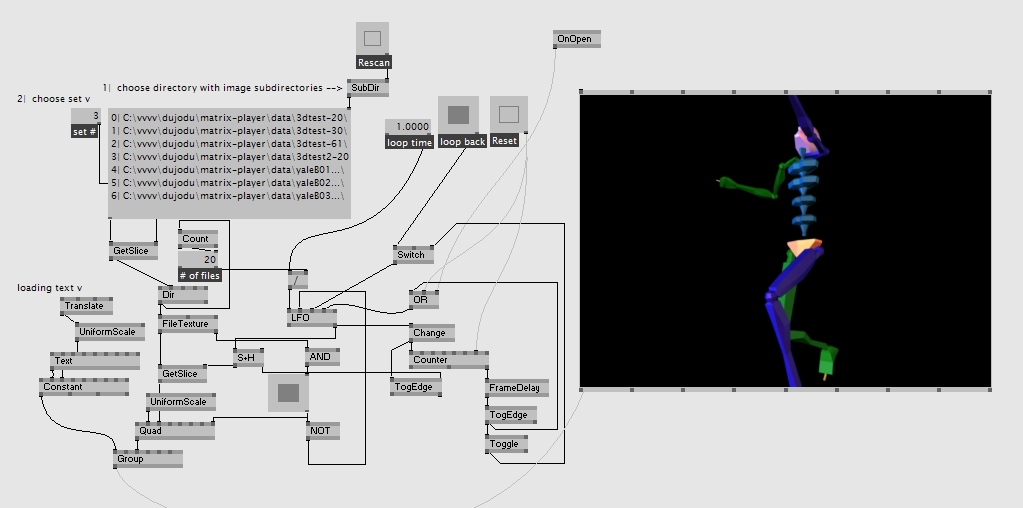Select the OnOpen node
Screen dimensions: 1023x508
[x=575, y=39]
